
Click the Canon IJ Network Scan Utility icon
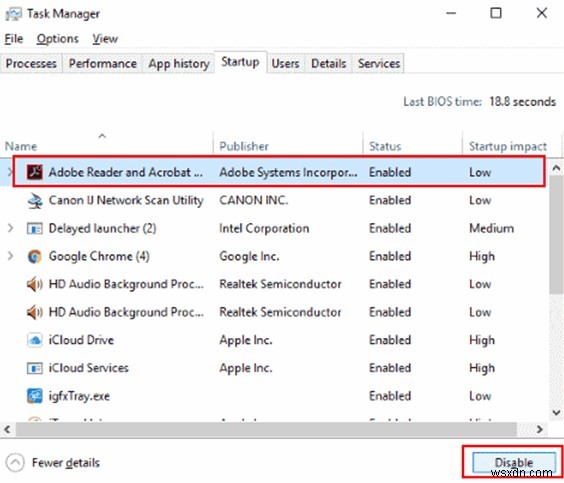(x=35, y=200)
